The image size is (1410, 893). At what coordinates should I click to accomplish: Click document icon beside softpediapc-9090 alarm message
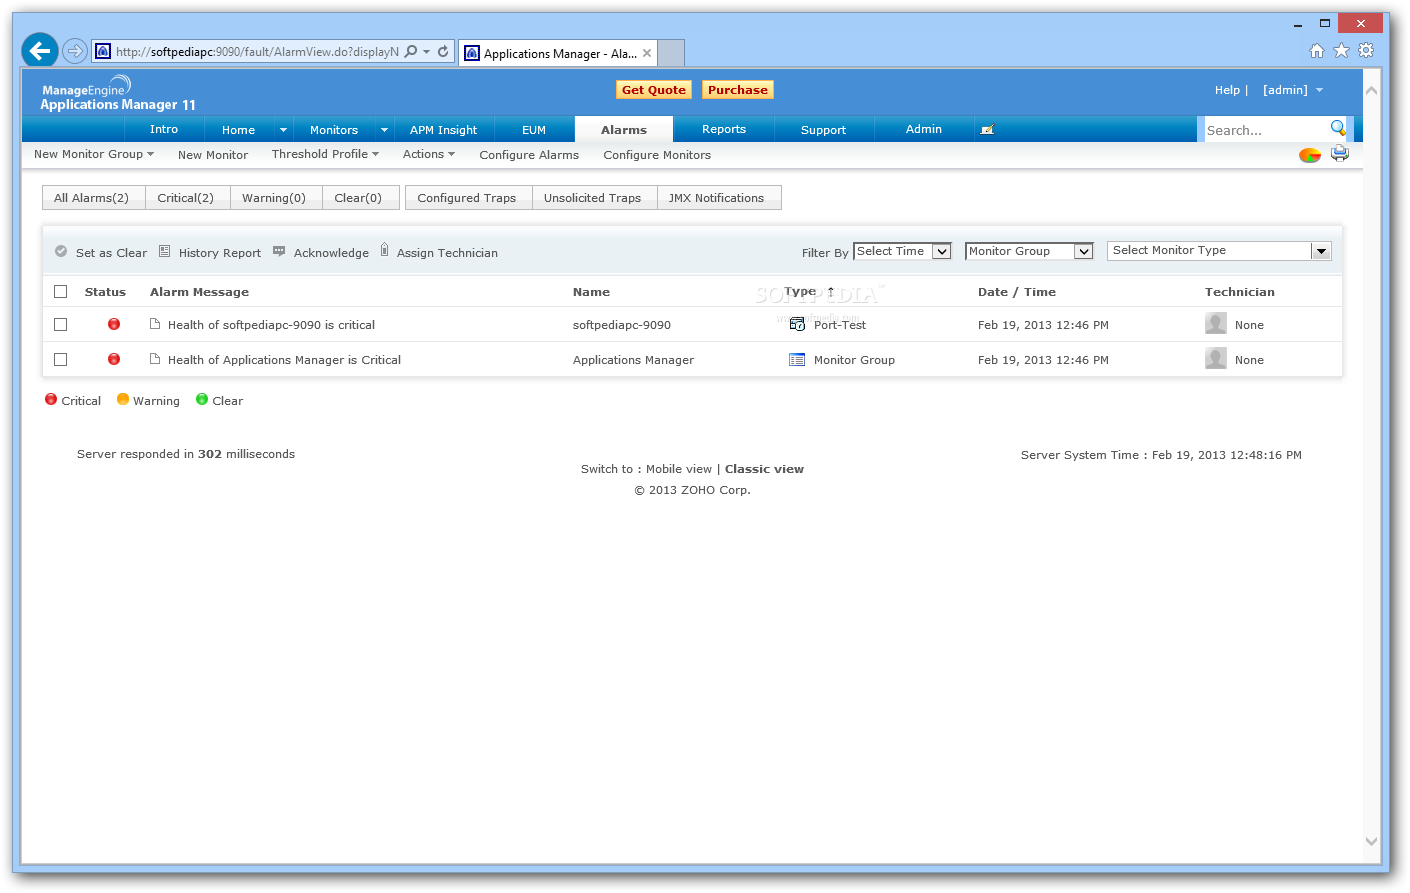155,324
